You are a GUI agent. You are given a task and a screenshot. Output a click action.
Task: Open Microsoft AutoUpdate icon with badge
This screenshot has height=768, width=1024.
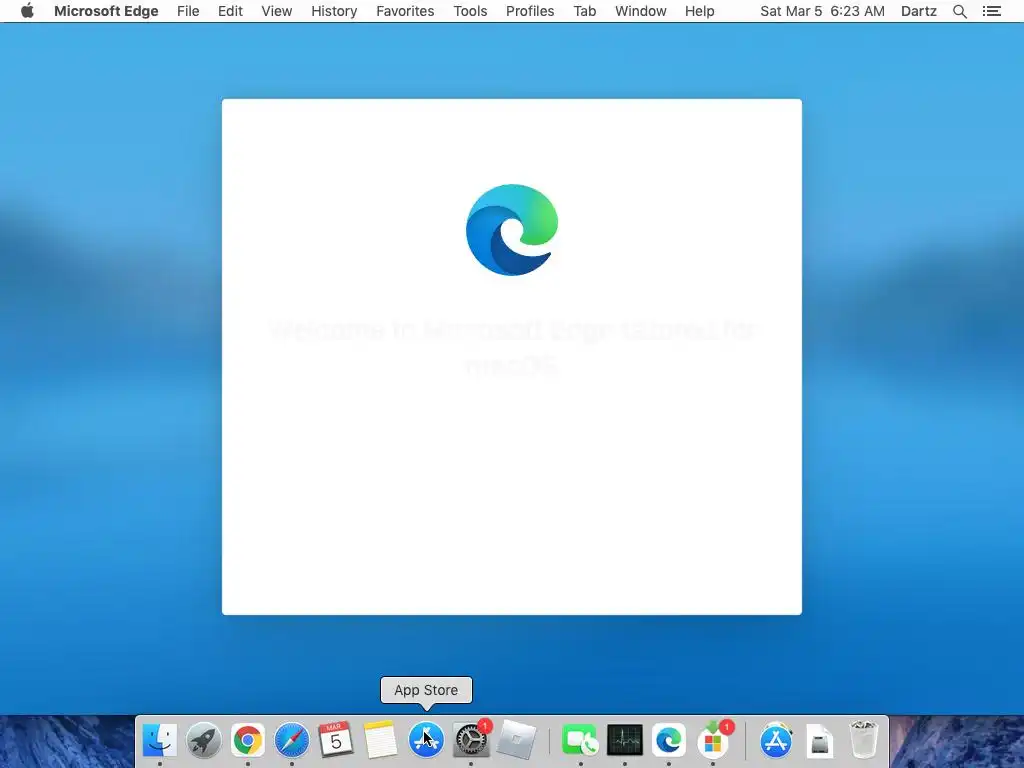(x=713, y=741)
